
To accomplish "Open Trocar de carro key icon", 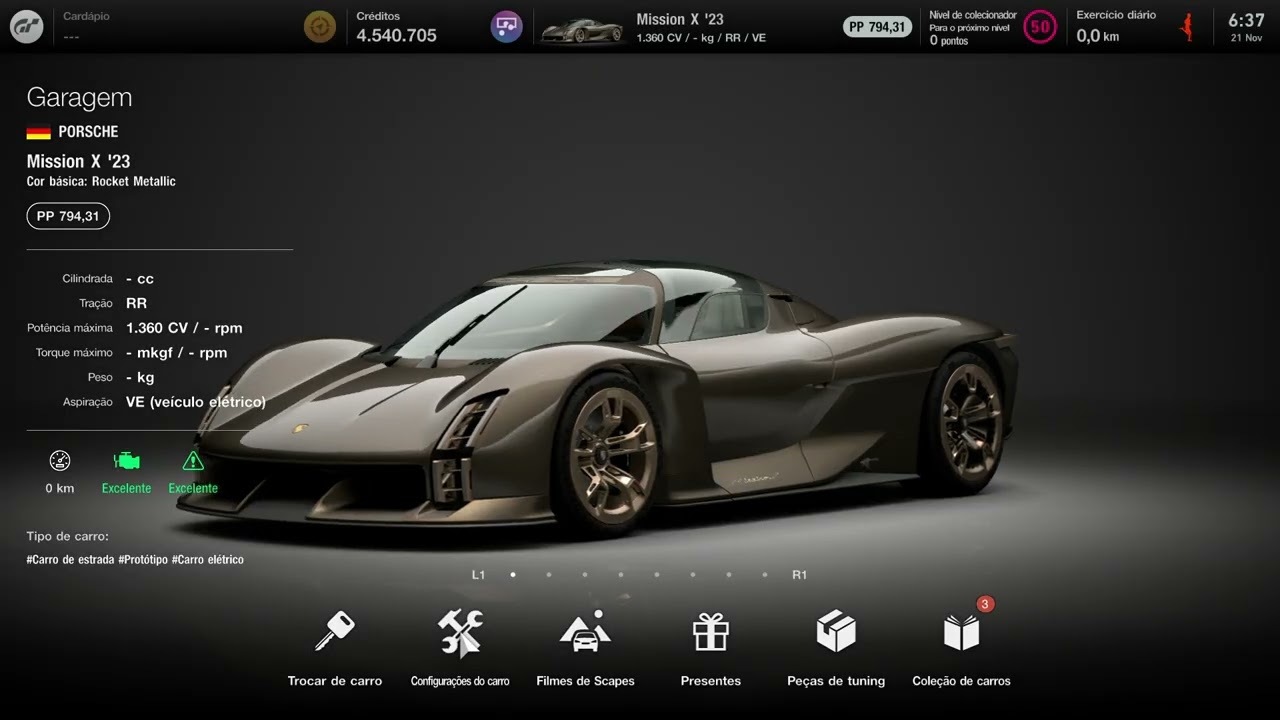I will 335,631.
